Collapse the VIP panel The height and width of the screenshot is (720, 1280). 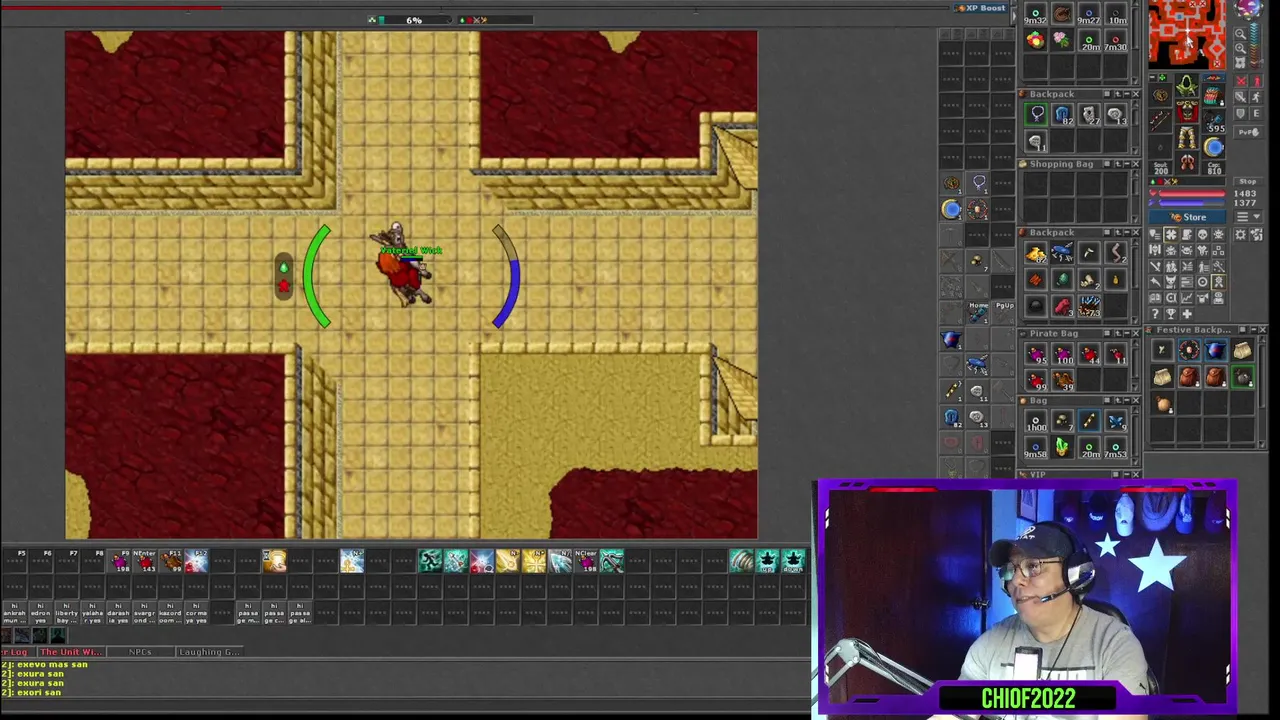[x=1125, y=474]
